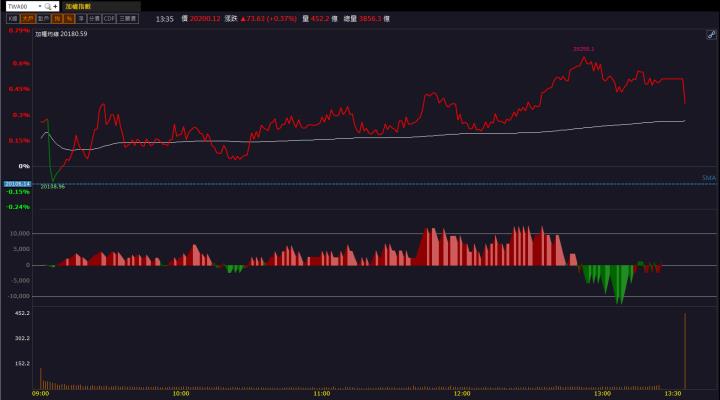The width and height of the screenshot is (720, 400).
Task: Click the chart link icon at top right
Action: click(x=711, y=34)
